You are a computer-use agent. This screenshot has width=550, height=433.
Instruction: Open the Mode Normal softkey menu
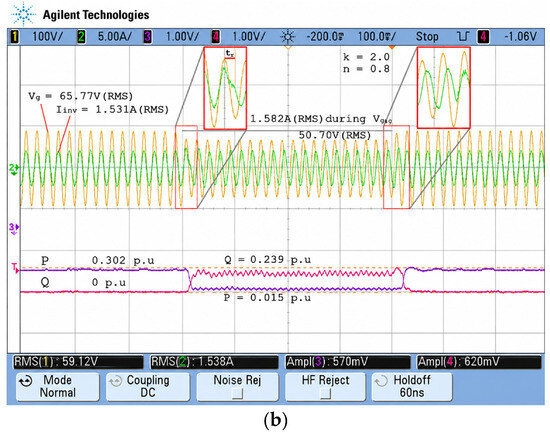(58, 386)
